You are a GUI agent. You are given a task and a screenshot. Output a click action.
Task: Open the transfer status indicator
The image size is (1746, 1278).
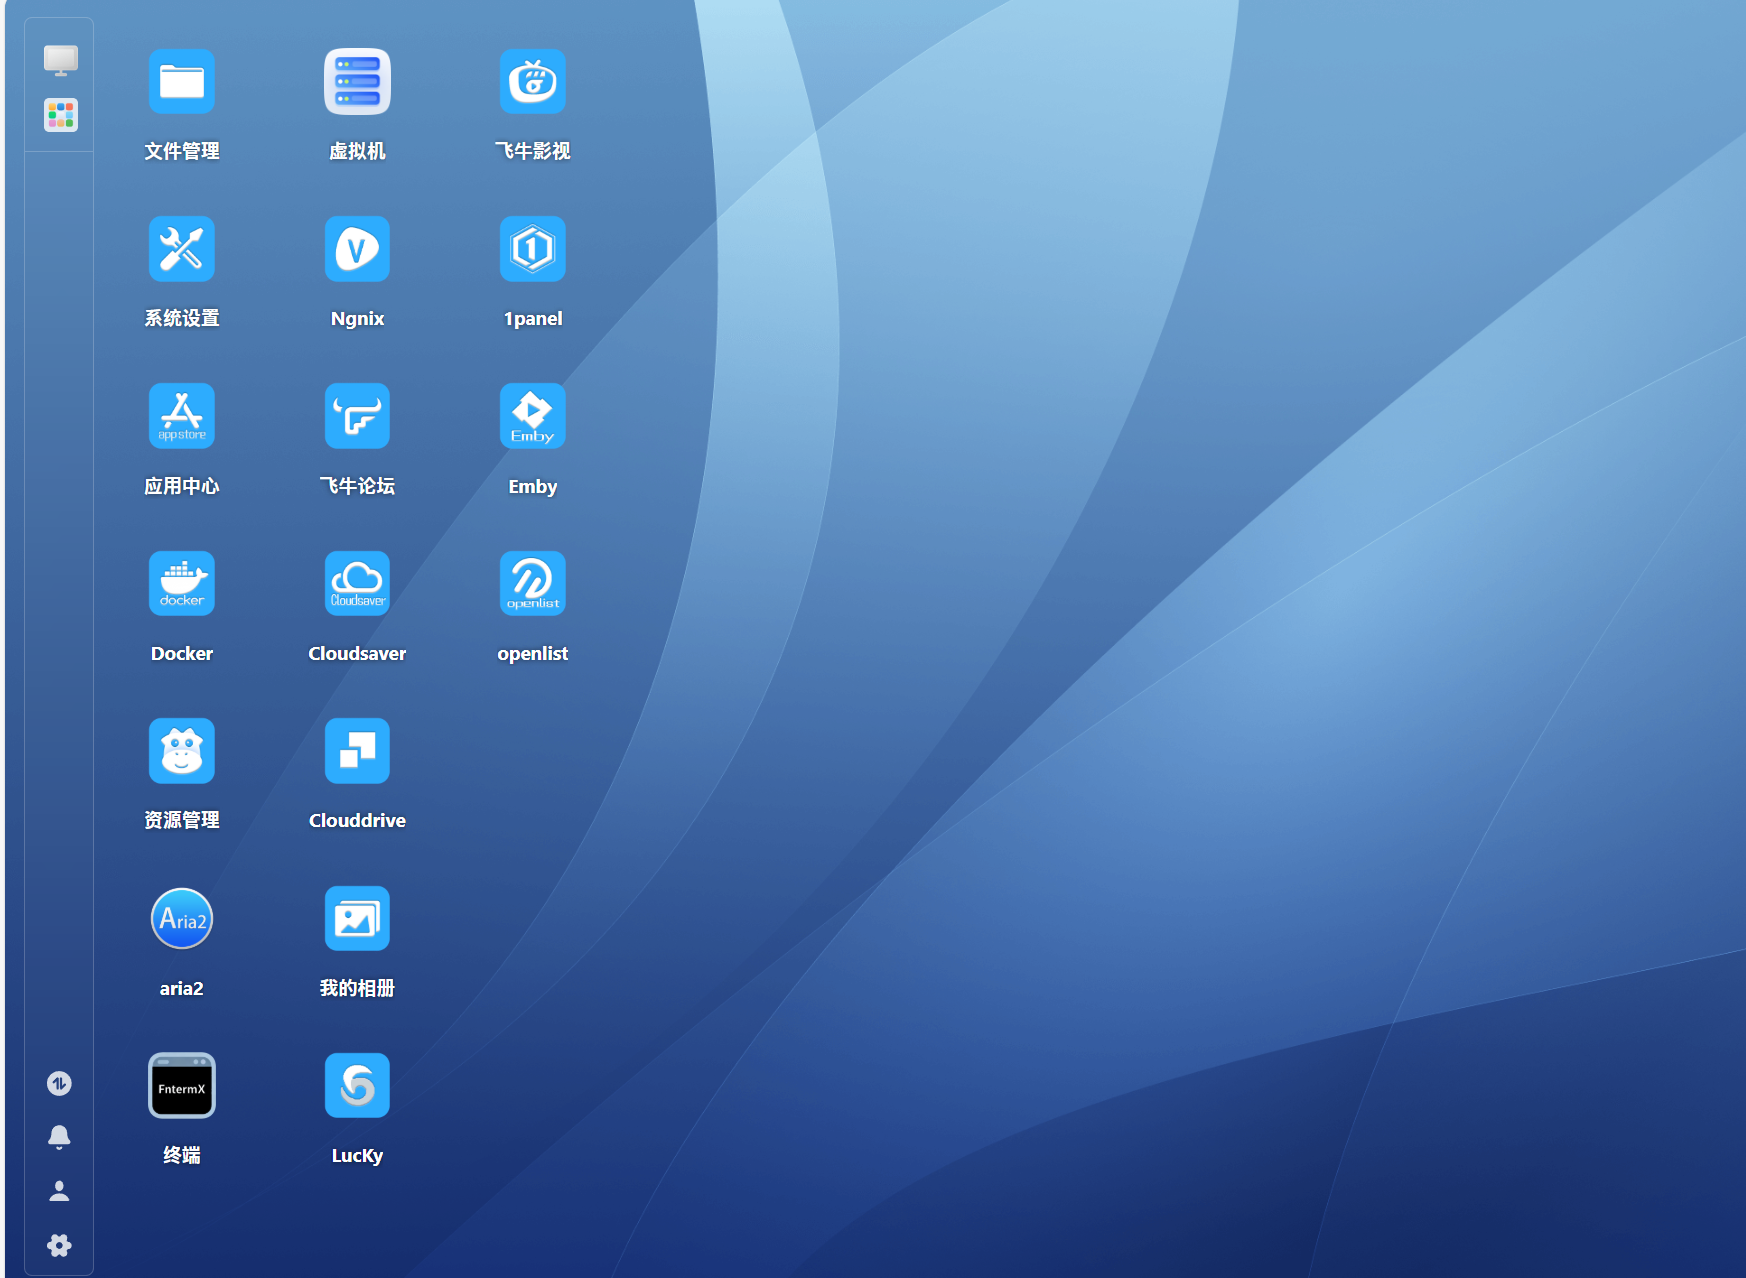click(59, 1083)
